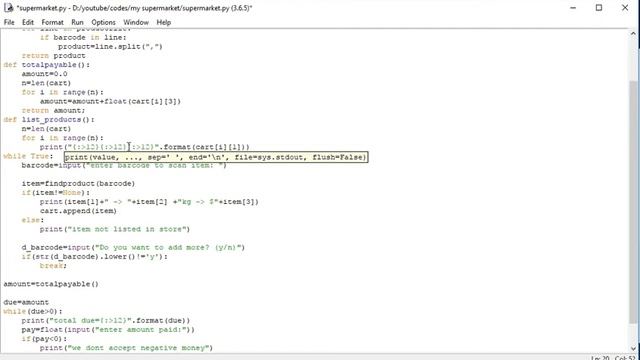Open the Format menu
640x360 pixels.
52,22
